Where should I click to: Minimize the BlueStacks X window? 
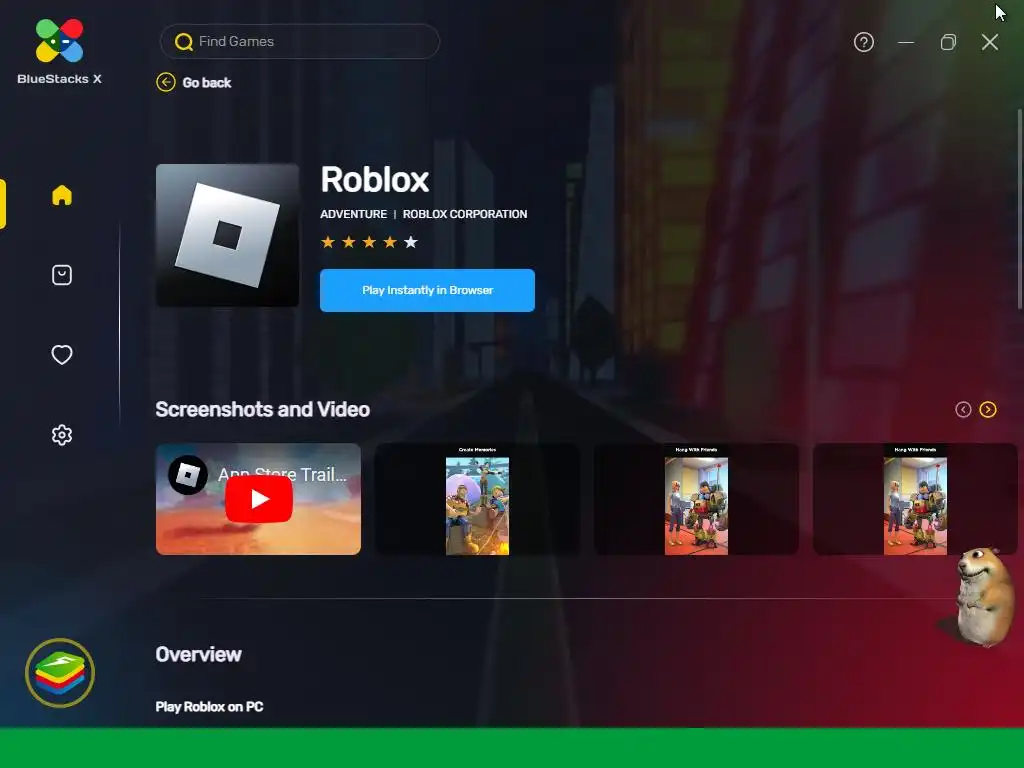[906, 42]
